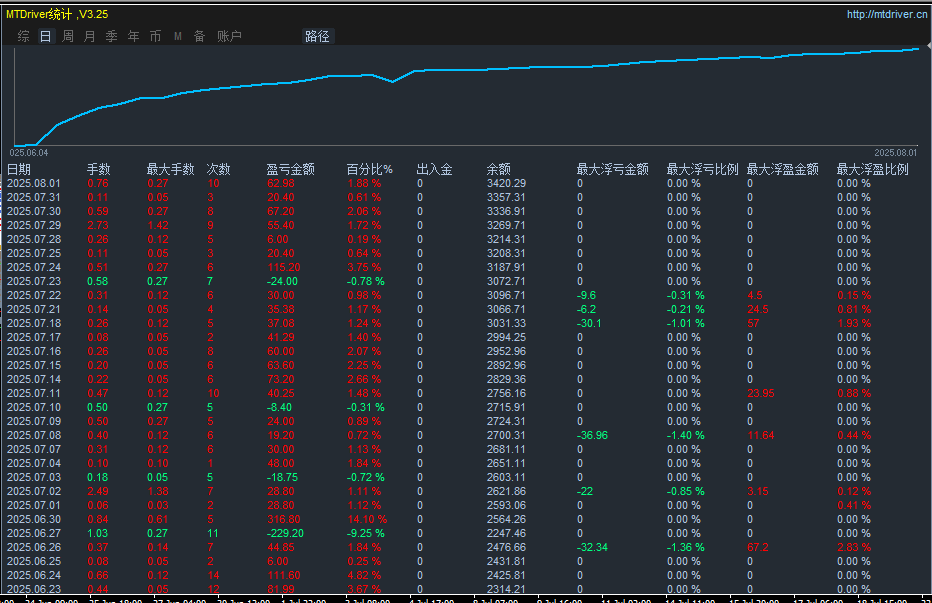Switch to the 月 monthly tab
932x603 pixels.
click(x=90, y=36)
